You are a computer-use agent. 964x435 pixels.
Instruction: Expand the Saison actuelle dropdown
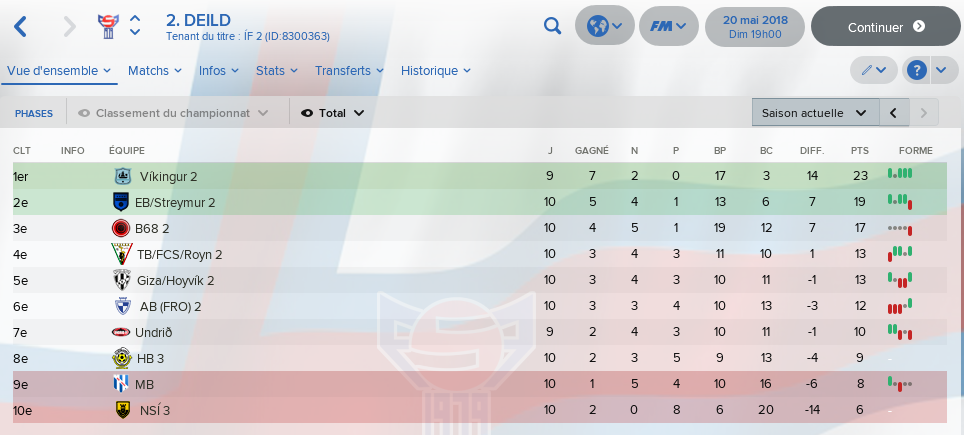(815, 113)
